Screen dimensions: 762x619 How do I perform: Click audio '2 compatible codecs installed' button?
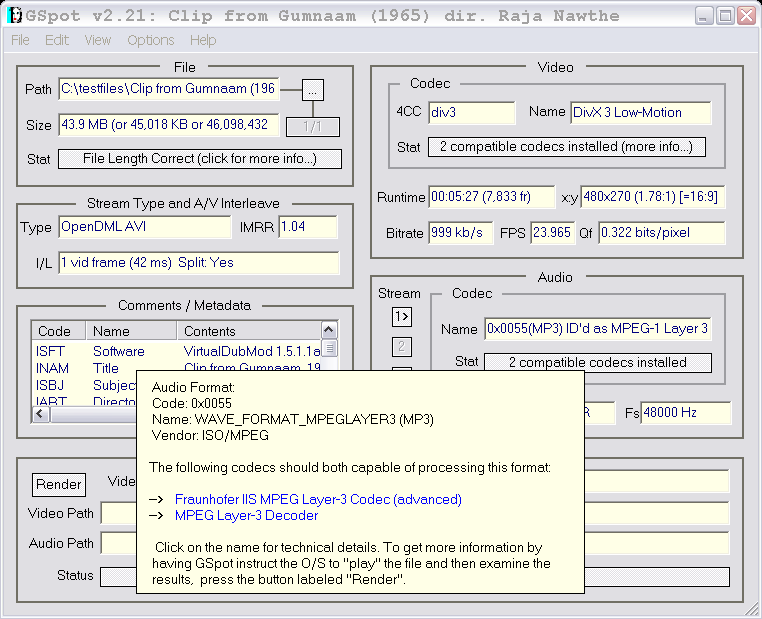coord(598,362)
